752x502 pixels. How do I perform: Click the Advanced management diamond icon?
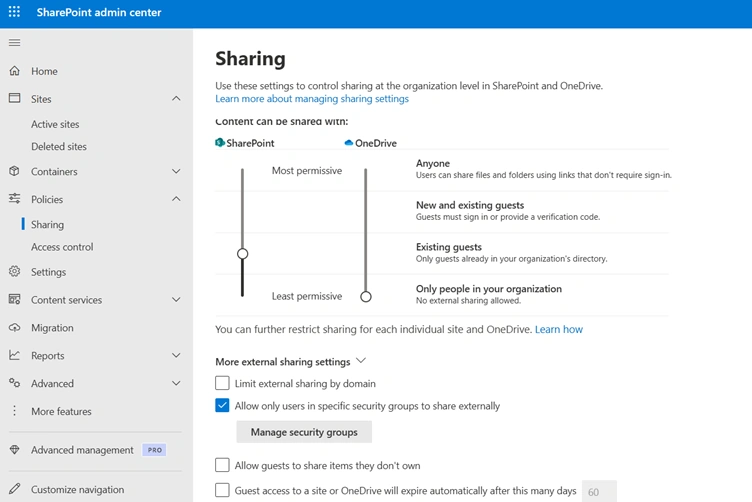[x=14, y=450]
